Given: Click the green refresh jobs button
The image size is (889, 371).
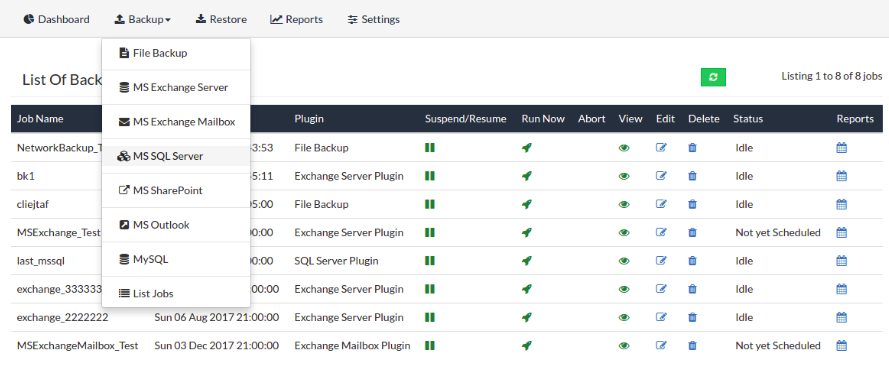Looking at the screenshot, I should click(713, 77).
